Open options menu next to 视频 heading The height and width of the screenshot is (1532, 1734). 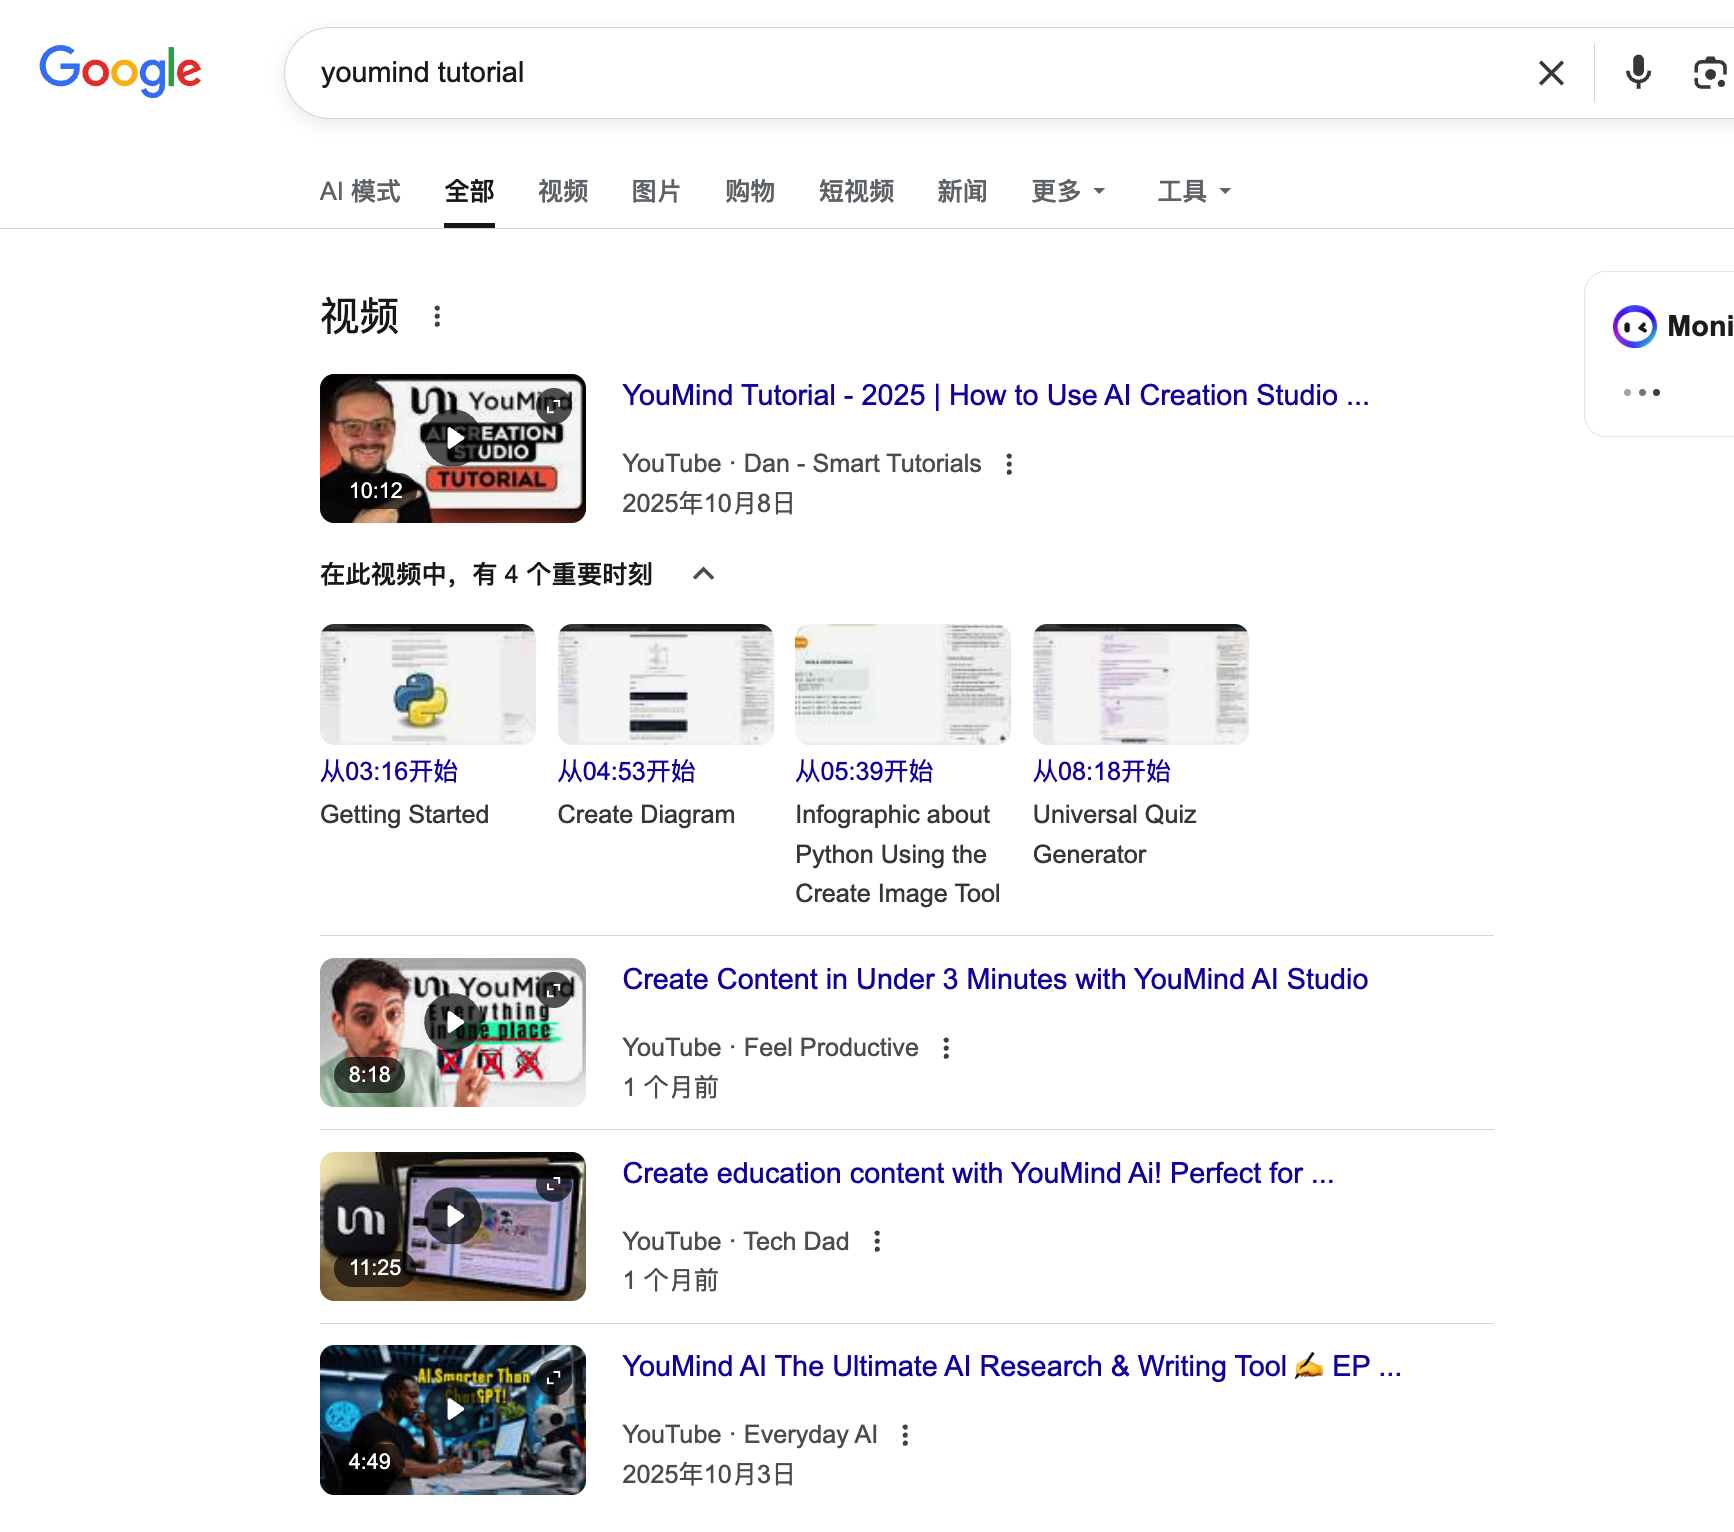[x=437, y=317]
